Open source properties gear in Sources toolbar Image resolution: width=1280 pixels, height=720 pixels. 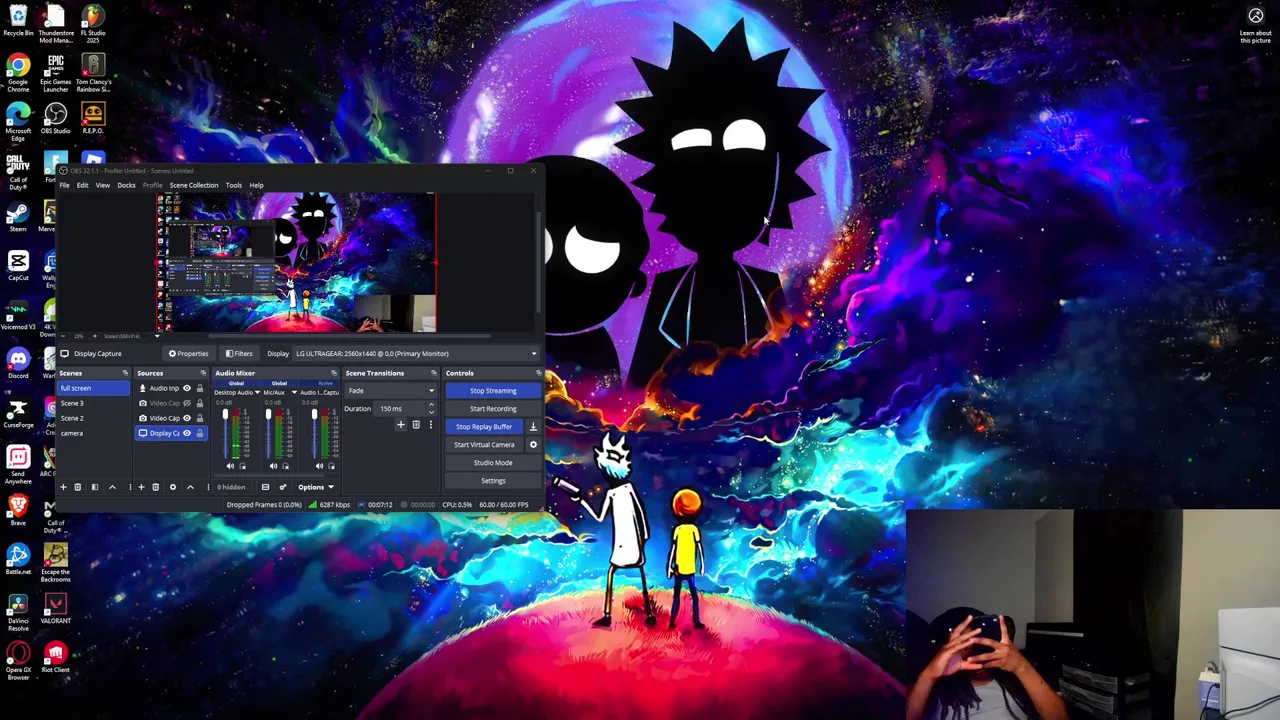pyautogui.click(x=173, y=487)
